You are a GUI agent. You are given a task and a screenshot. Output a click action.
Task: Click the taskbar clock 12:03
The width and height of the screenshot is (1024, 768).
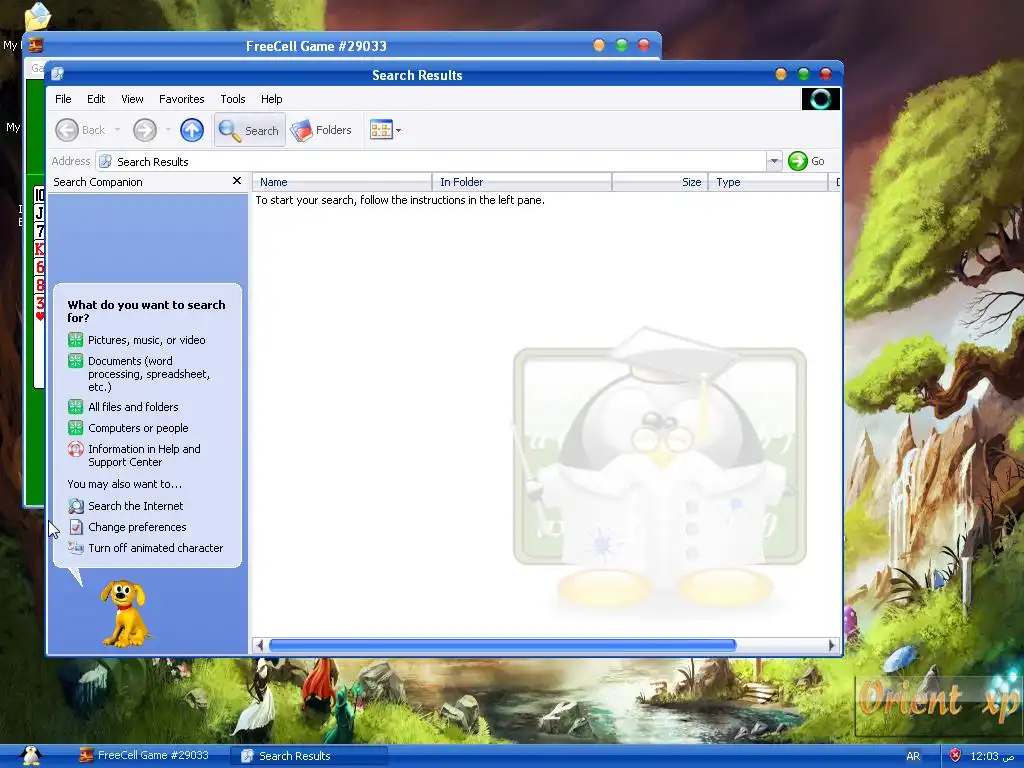coord(992,756)
